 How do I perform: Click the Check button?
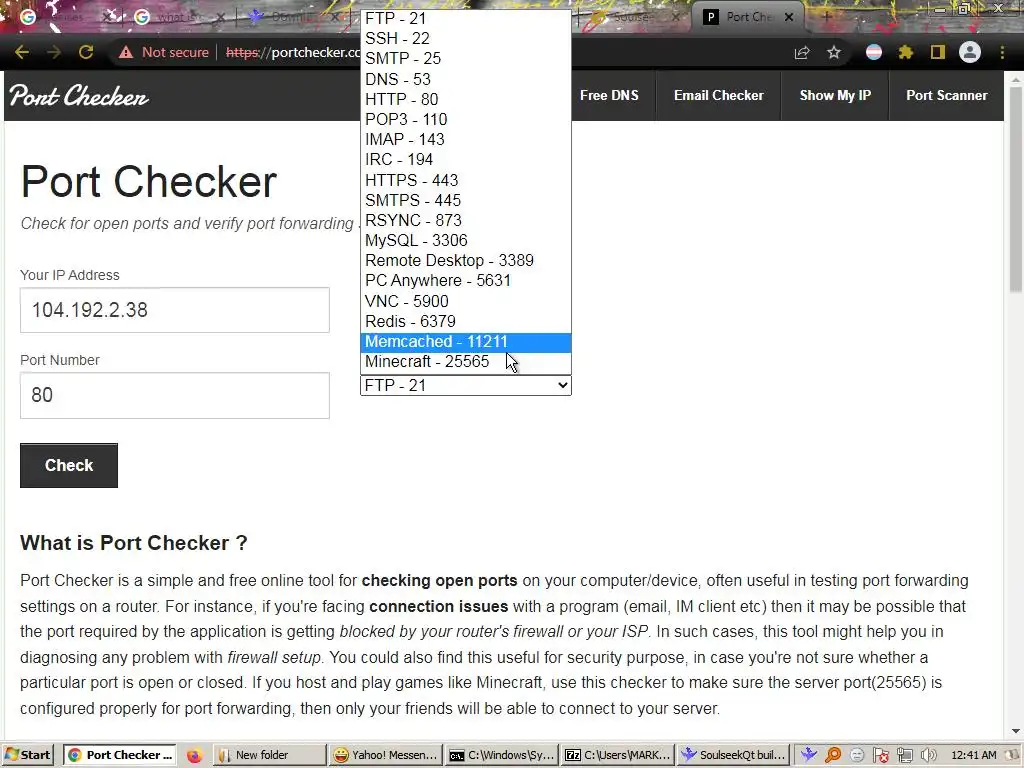(x=69, y=465)
